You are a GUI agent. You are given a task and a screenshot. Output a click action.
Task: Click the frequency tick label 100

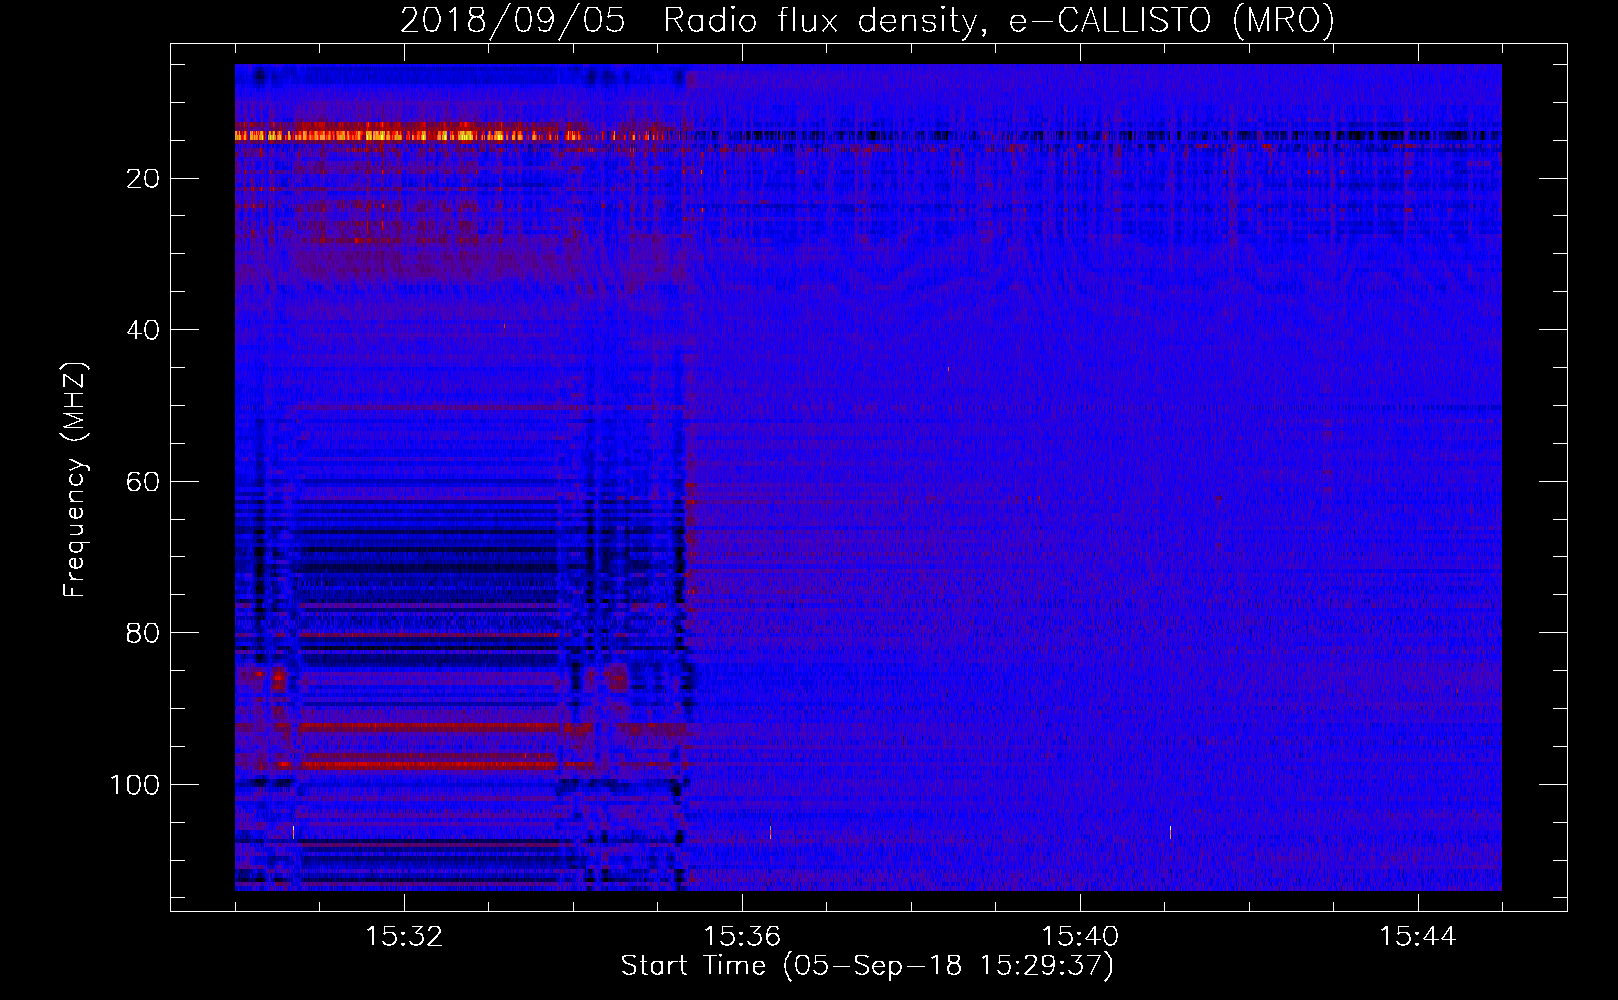[135, 785]
